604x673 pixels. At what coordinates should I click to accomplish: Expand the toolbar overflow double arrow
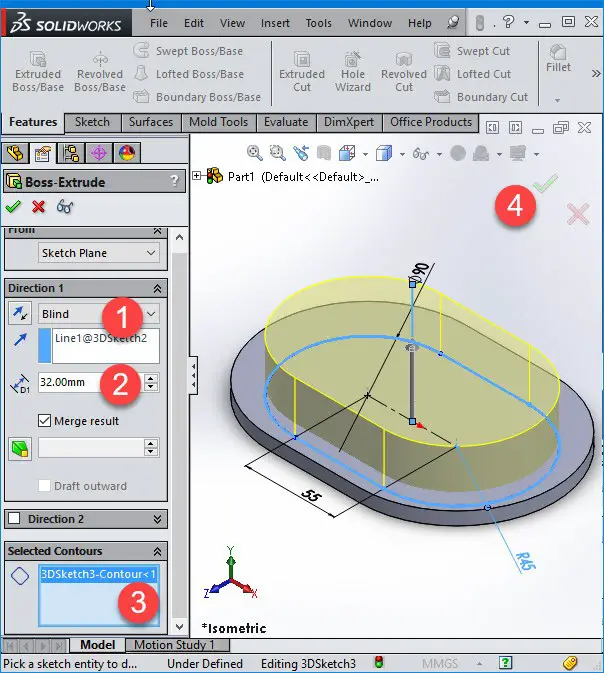point(596,73)
